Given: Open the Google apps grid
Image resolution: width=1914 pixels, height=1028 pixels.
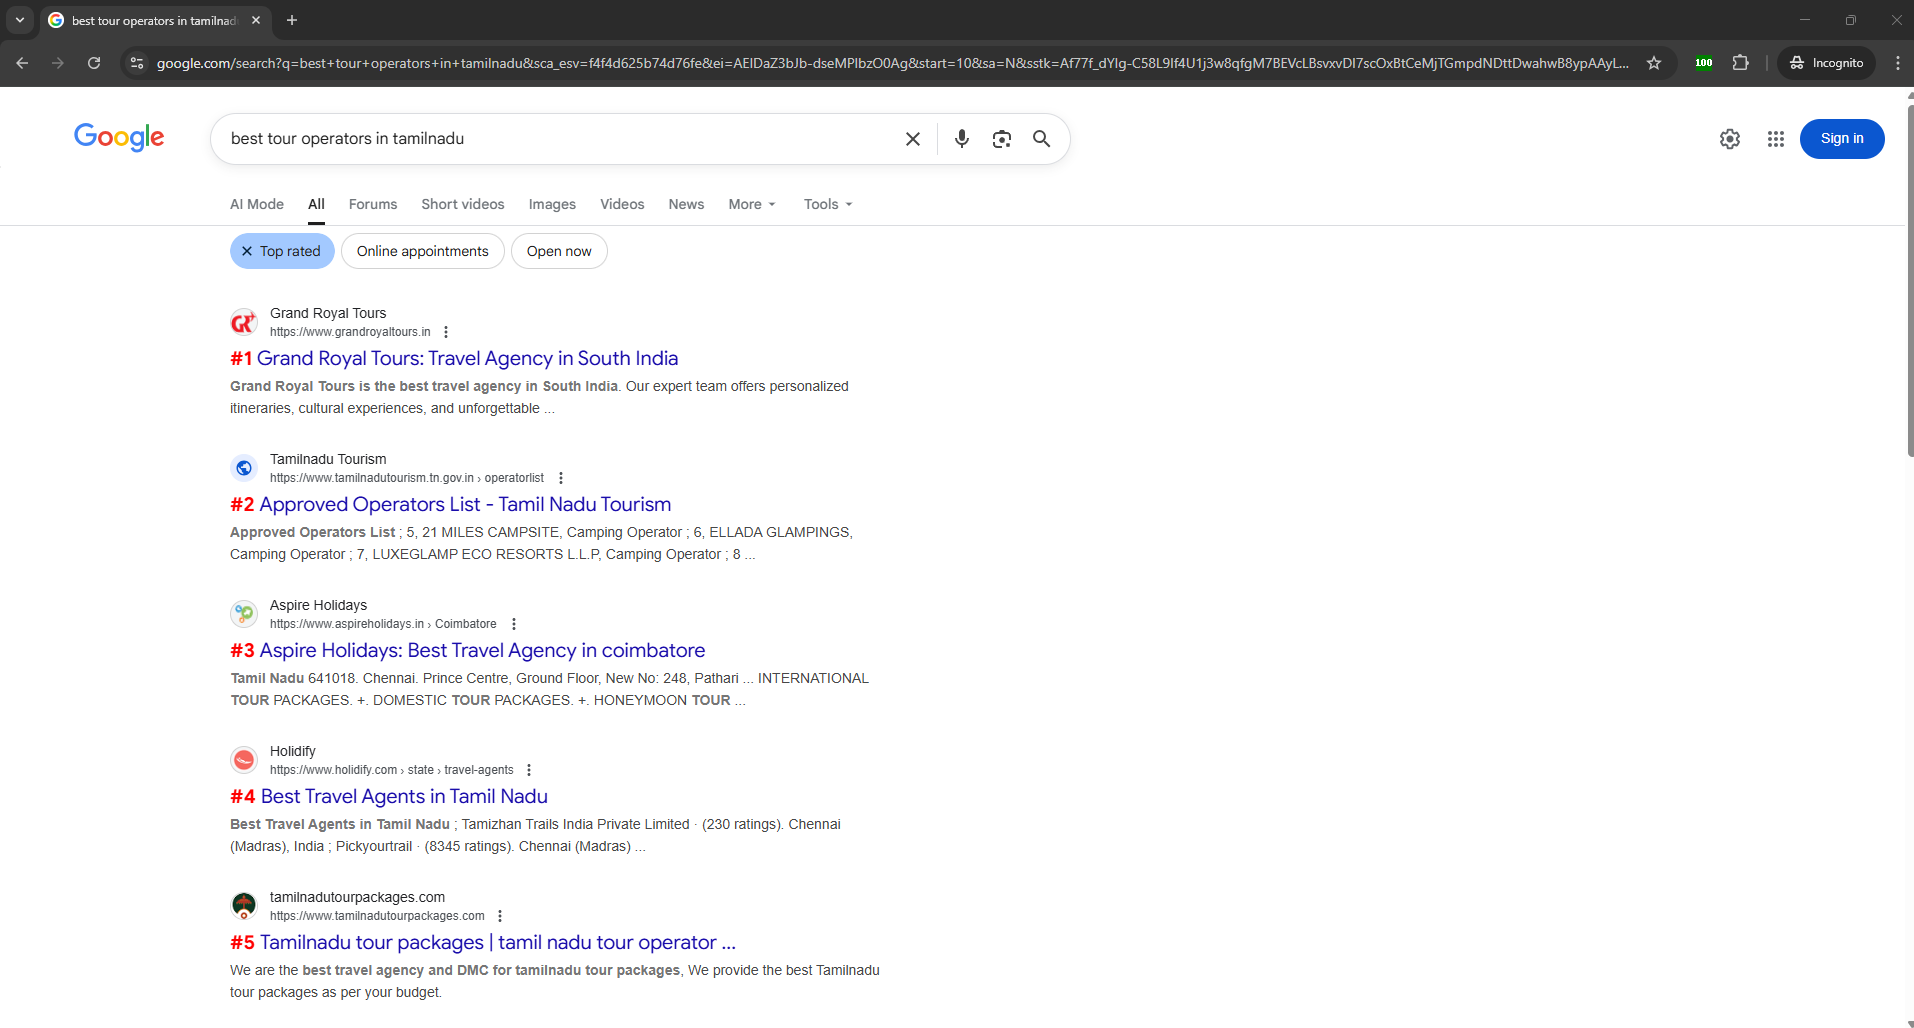Looking at the screenshot, I should (x=1775, y=139).
